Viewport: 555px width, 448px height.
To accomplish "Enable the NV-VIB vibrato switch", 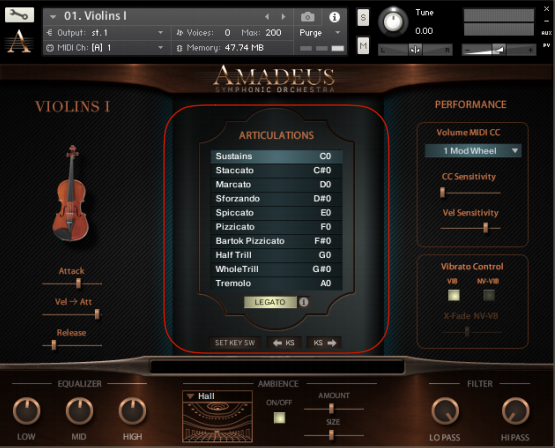I will point(489,295).
